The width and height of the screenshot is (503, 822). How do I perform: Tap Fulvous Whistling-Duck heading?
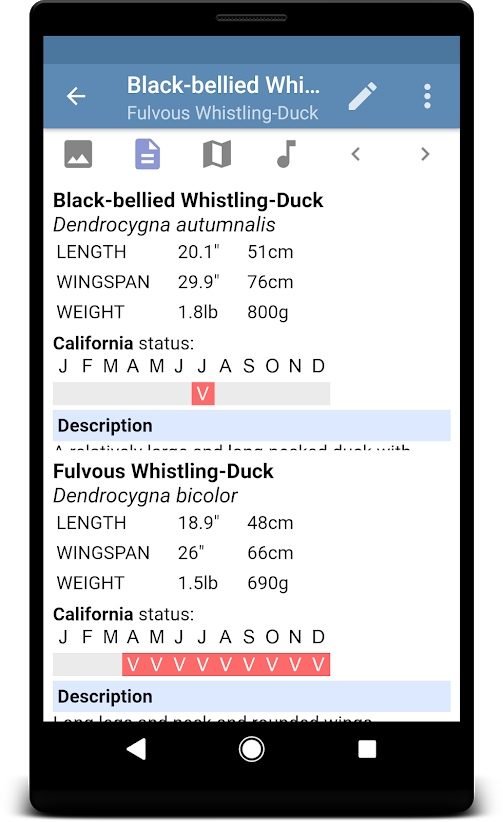click(x=163, y=471)
